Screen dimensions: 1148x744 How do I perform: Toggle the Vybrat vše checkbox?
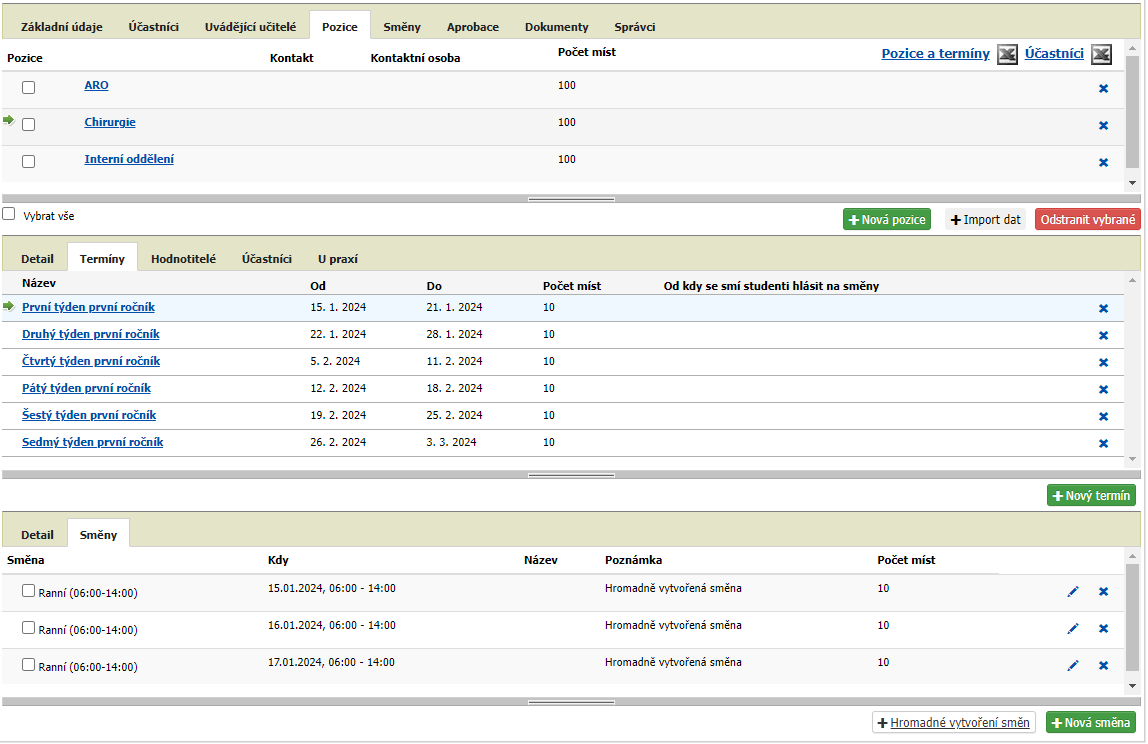(x=9, y=214)
